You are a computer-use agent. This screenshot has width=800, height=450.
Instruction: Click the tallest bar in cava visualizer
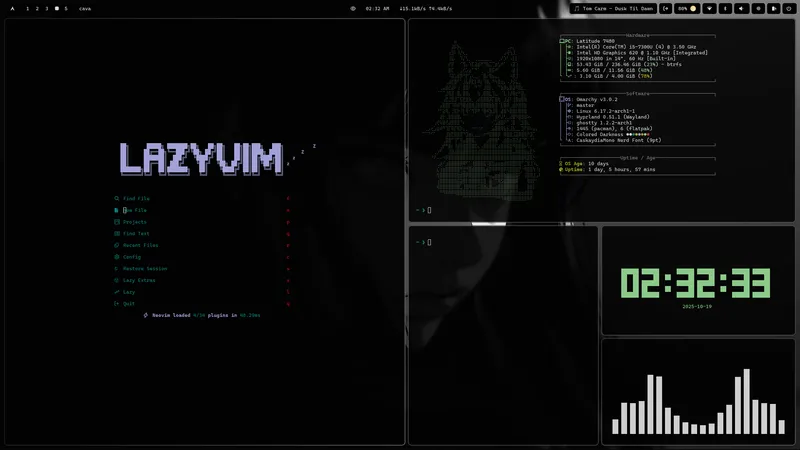coord(746,402)
